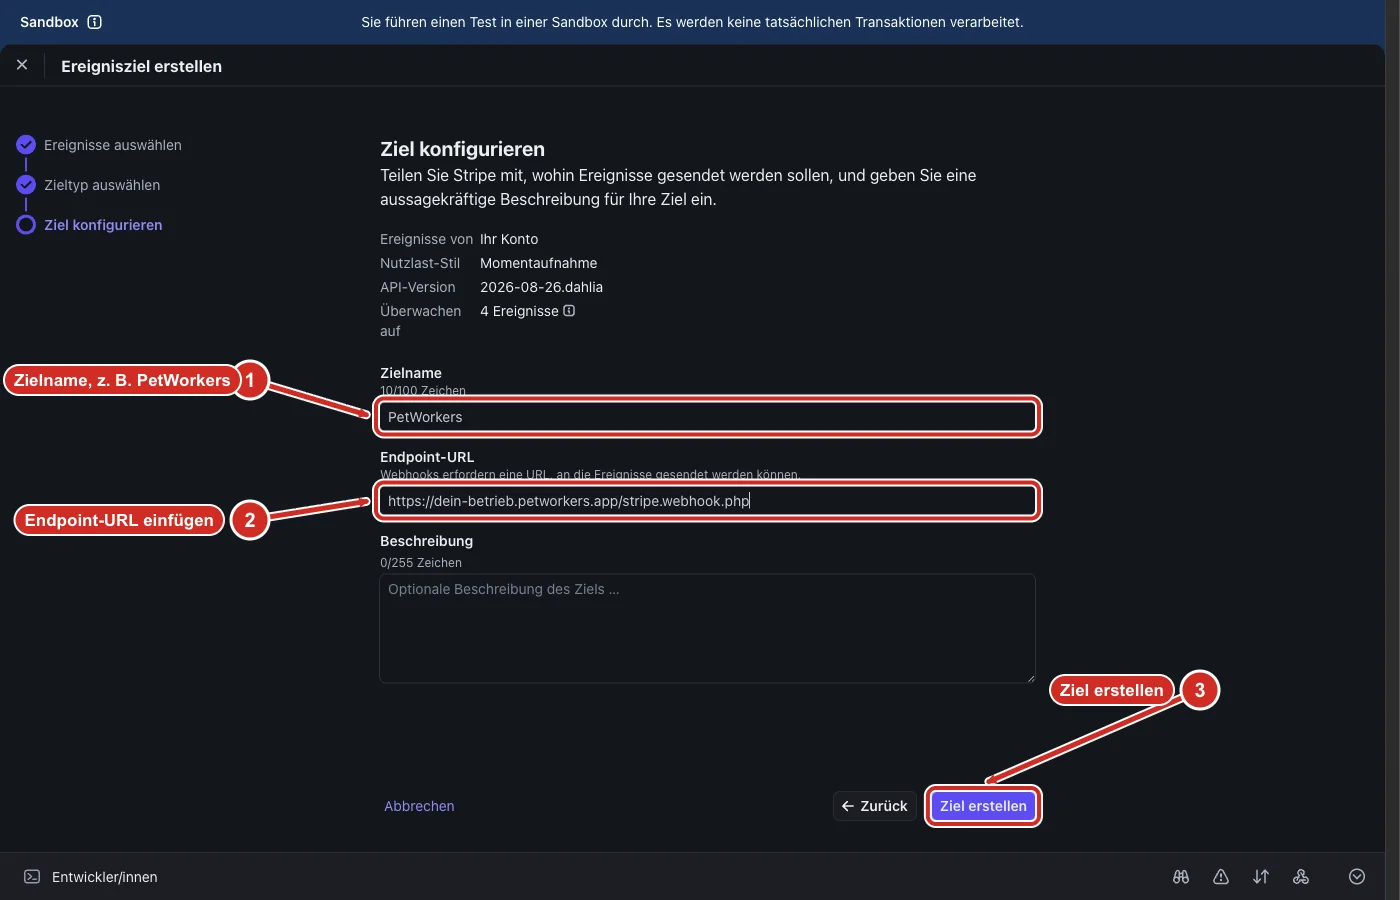Open the Sandbox info icon
Screen dimensions: 1400x900
tap(95, 22)
